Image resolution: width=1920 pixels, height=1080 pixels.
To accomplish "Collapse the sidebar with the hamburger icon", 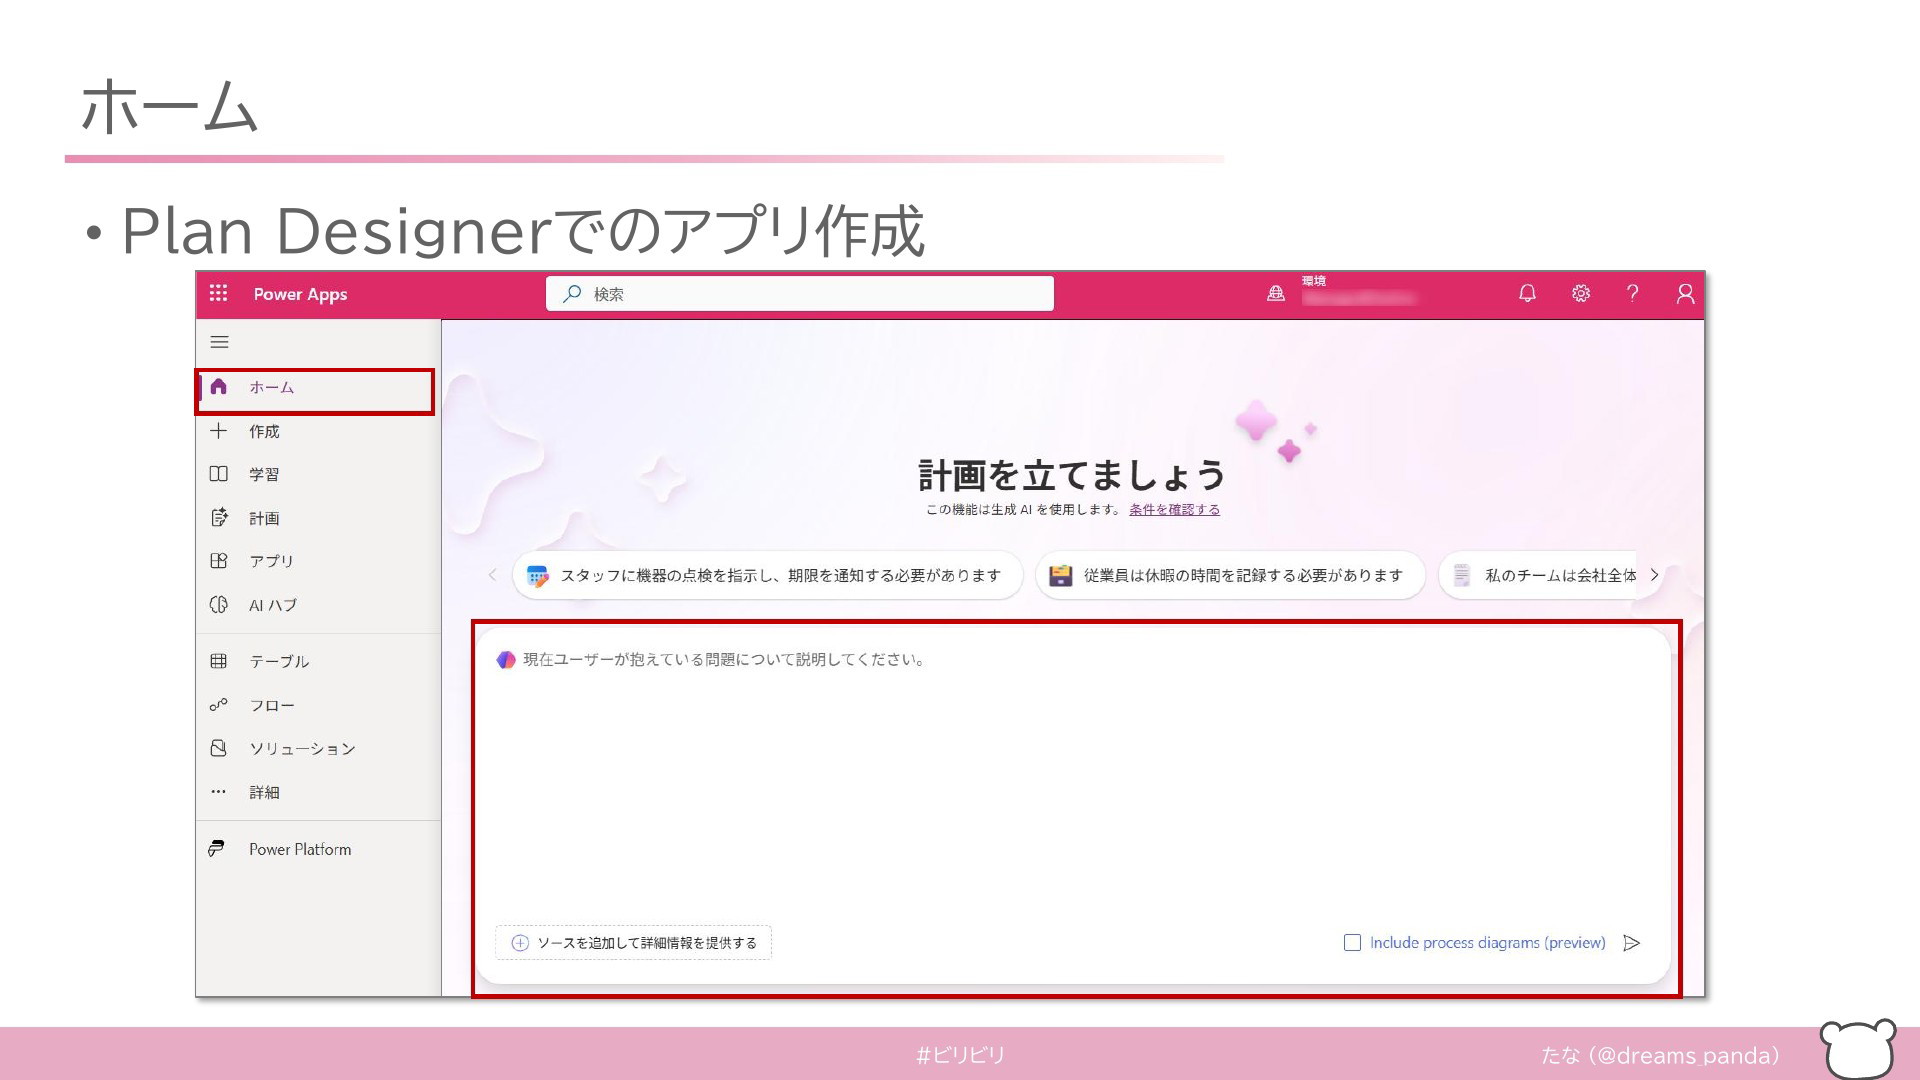I will pyautogui.click(x=219, y=342).
